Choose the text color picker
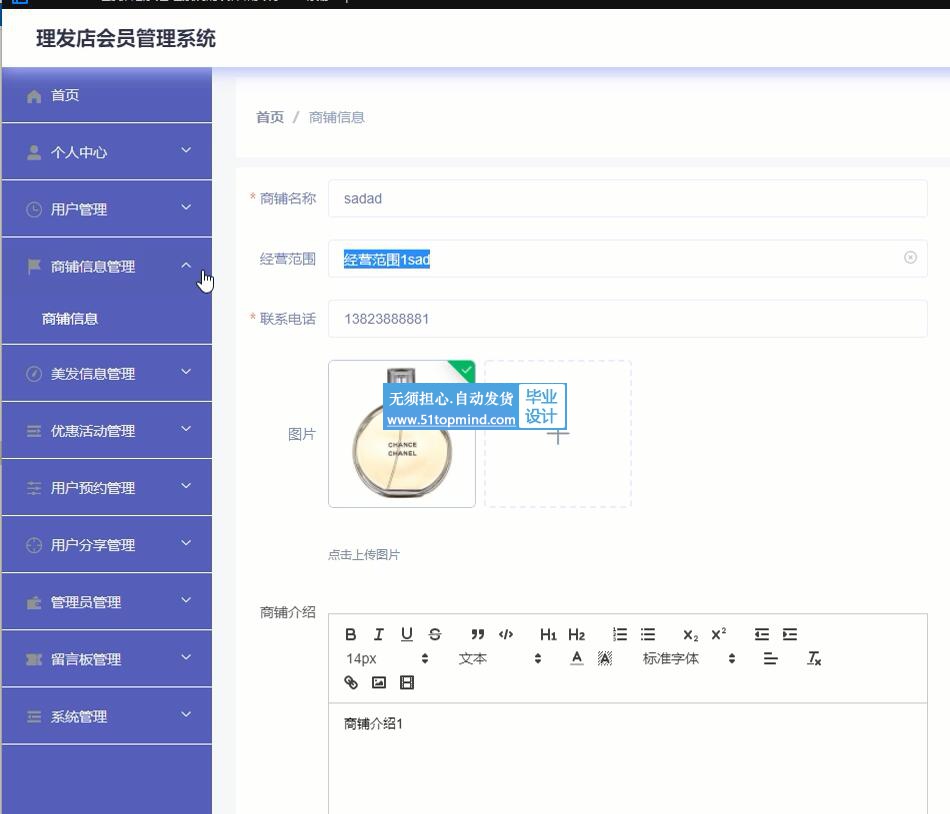Image resolution: width=950 pixels, height=814 pixels. (x=577, y=658)
